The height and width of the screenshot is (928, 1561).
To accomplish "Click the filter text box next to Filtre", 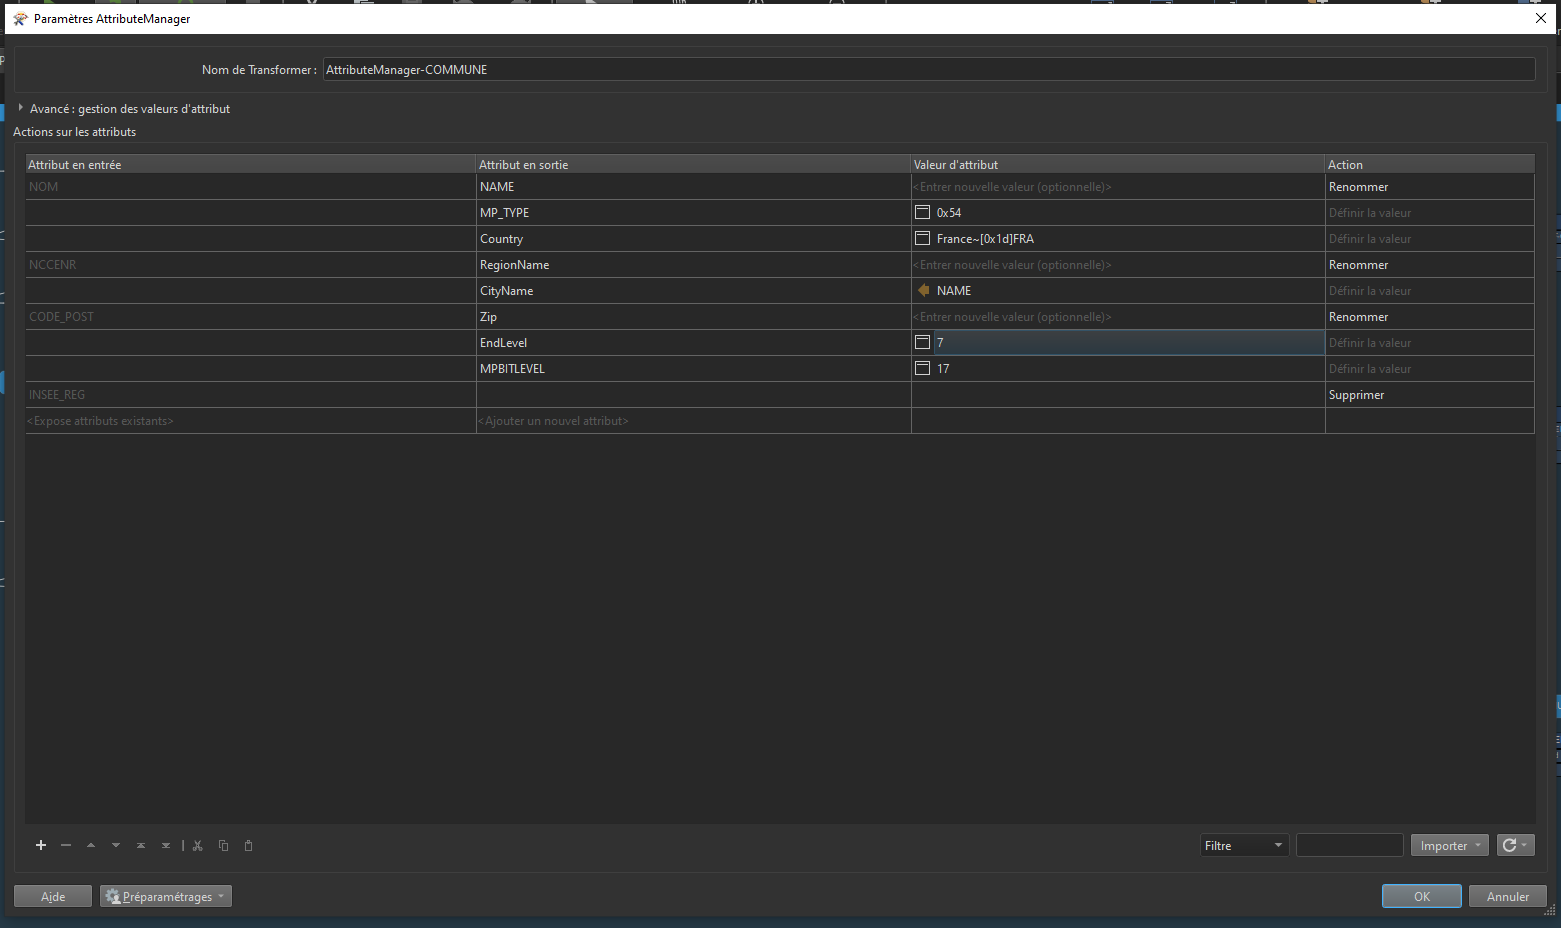I will click(x=1350, y=845).
